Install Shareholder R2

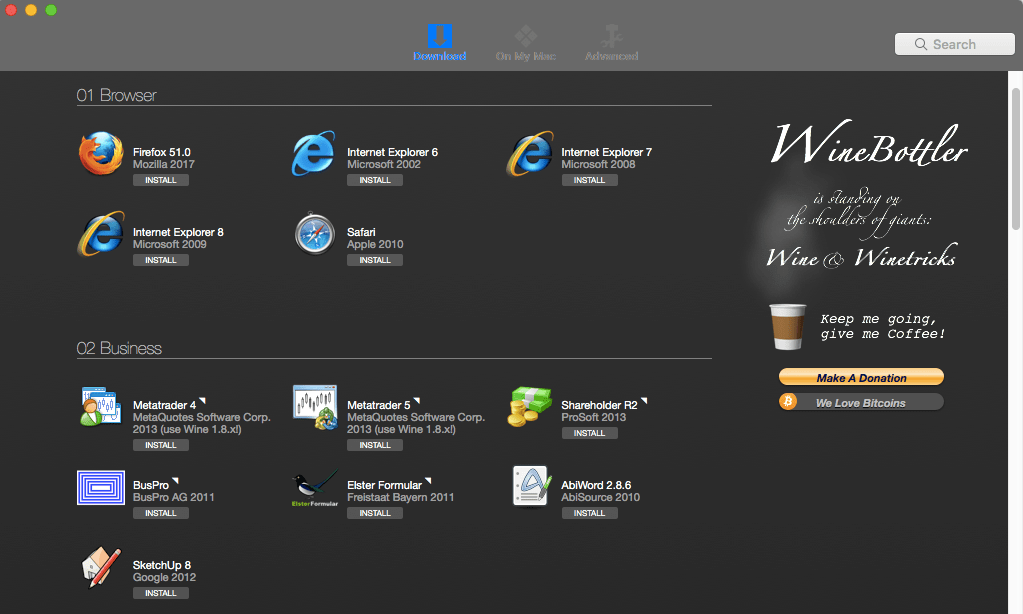[589, 433]
